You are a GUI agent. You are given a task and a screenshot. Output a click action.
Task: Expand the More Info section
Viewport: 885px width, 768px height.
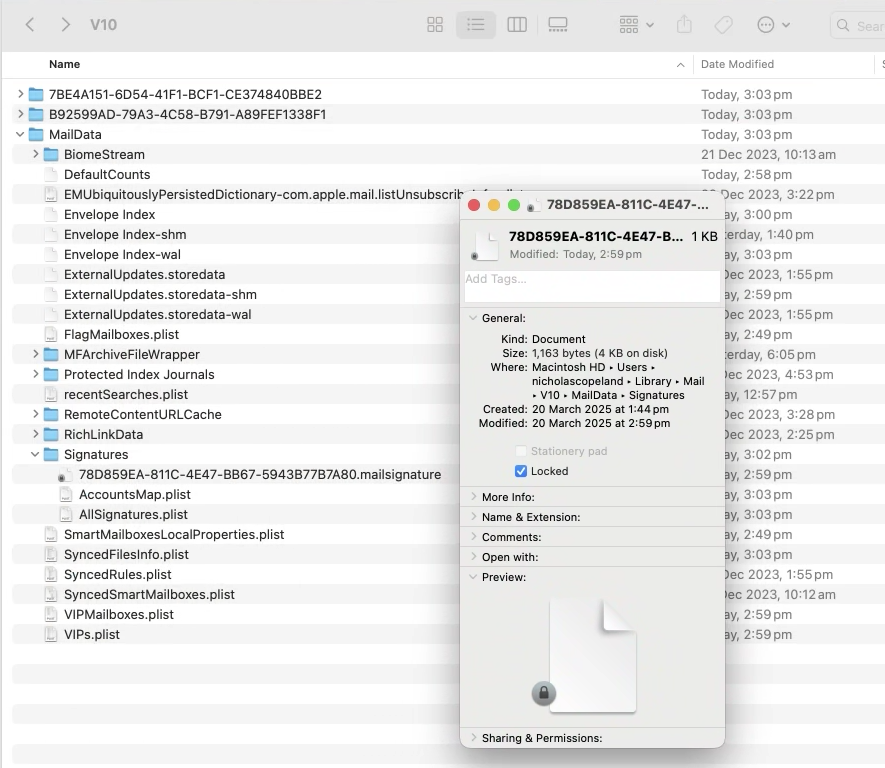point(473,497)
